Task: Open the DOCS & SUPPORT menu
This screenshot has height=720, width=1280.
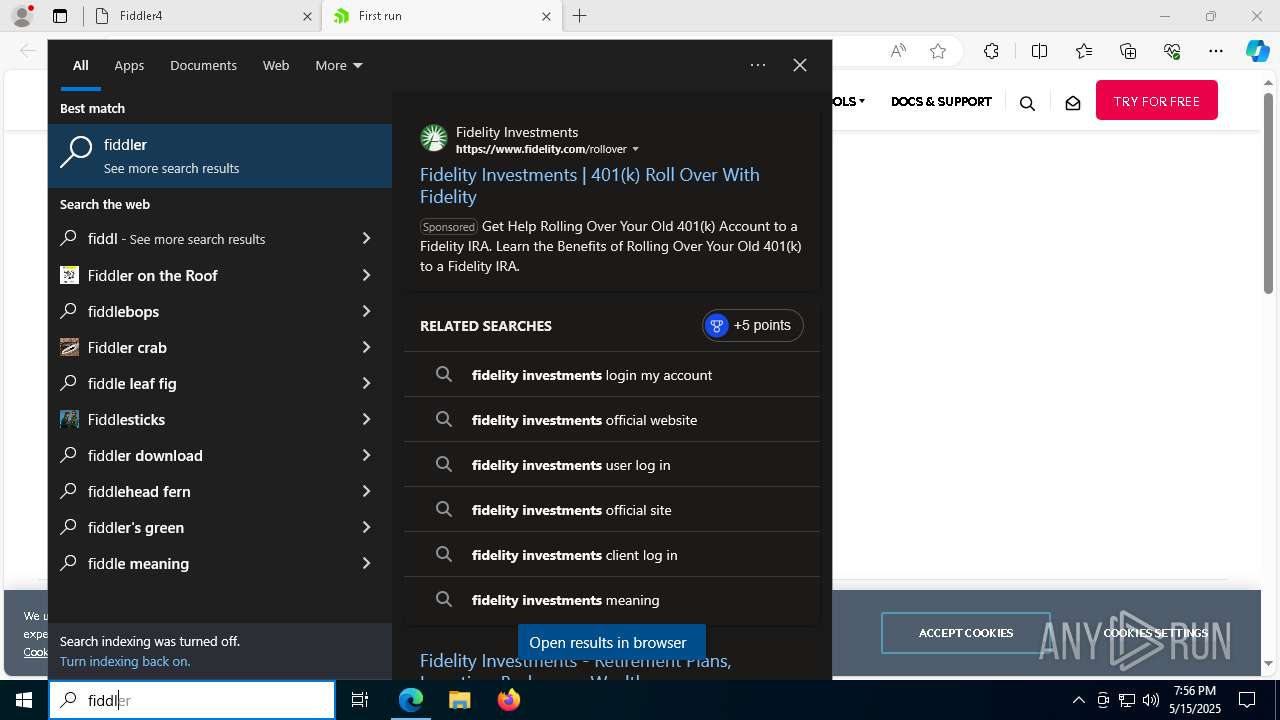Action: tap(941, 101)
